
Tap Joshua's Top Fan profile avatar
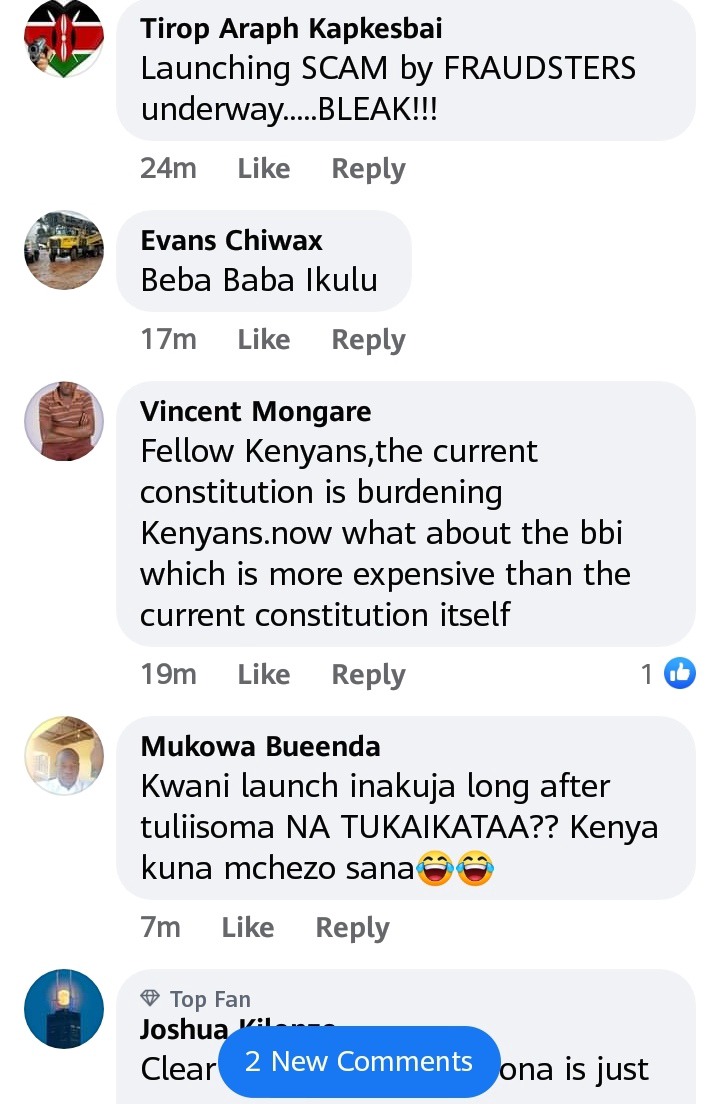64,1009
